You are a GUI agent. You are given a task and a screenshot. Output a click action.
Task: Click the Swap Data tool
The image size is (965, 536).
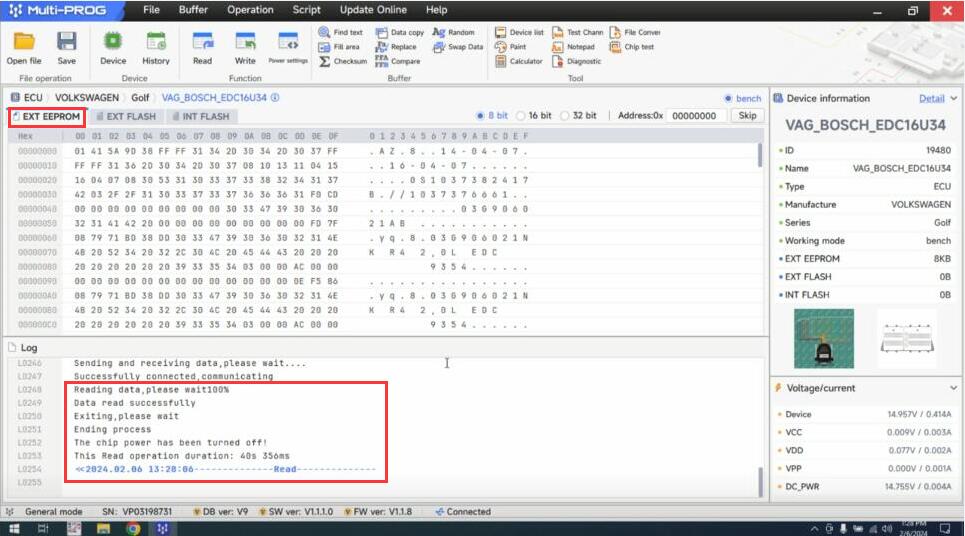[458, 47]
